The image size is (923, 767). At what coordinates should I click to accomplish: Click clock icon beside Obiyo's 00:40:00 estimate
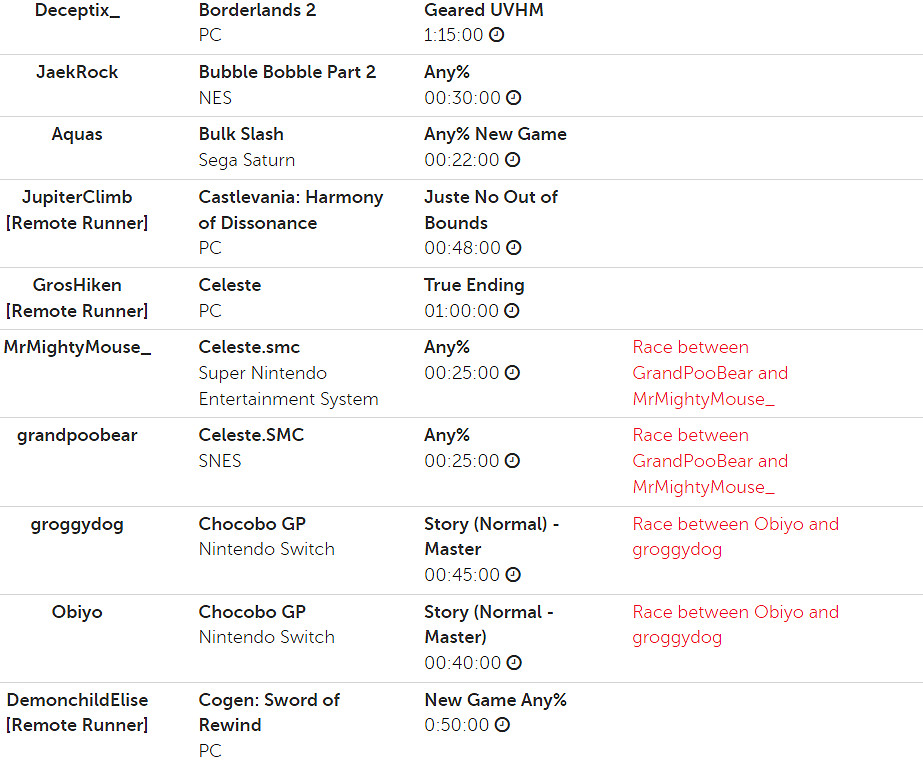point(513,663)
